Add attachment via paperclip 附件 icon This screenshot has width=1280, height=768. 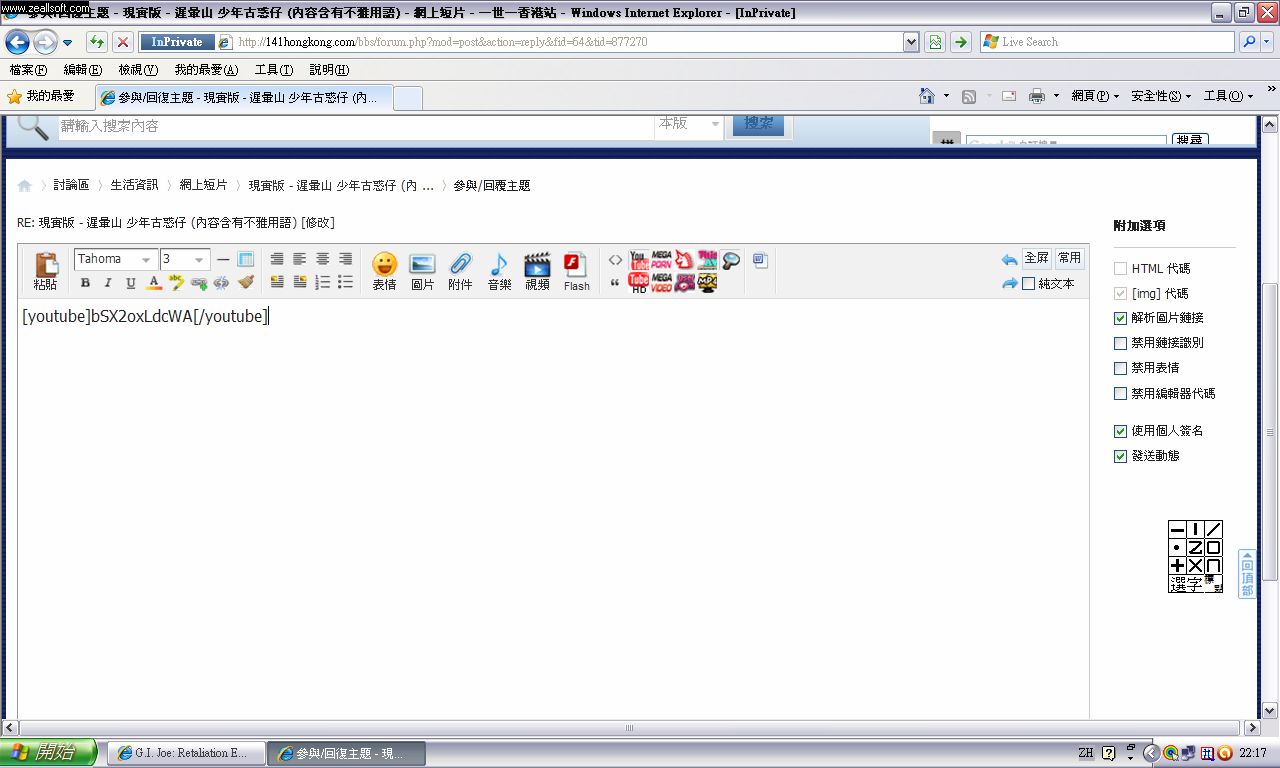[x=460, y=270]
